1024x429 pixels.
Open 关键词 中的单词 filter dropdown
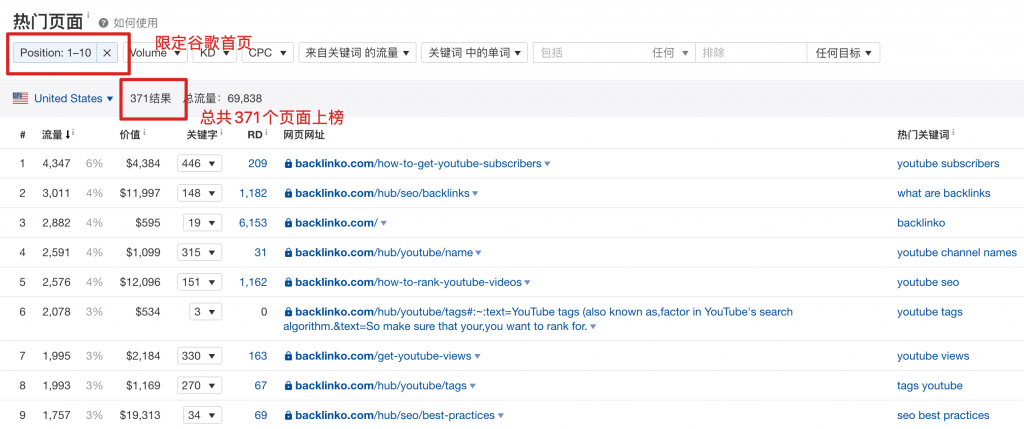click(x=474, y=53)
